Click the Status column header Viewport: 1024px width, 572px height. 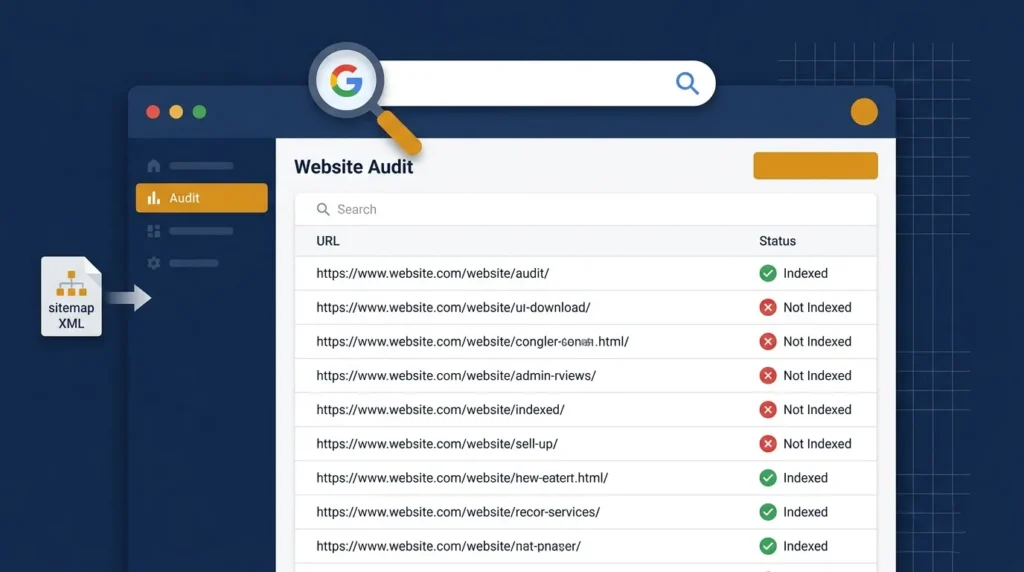pyautogui.click(x=777, y=241)
